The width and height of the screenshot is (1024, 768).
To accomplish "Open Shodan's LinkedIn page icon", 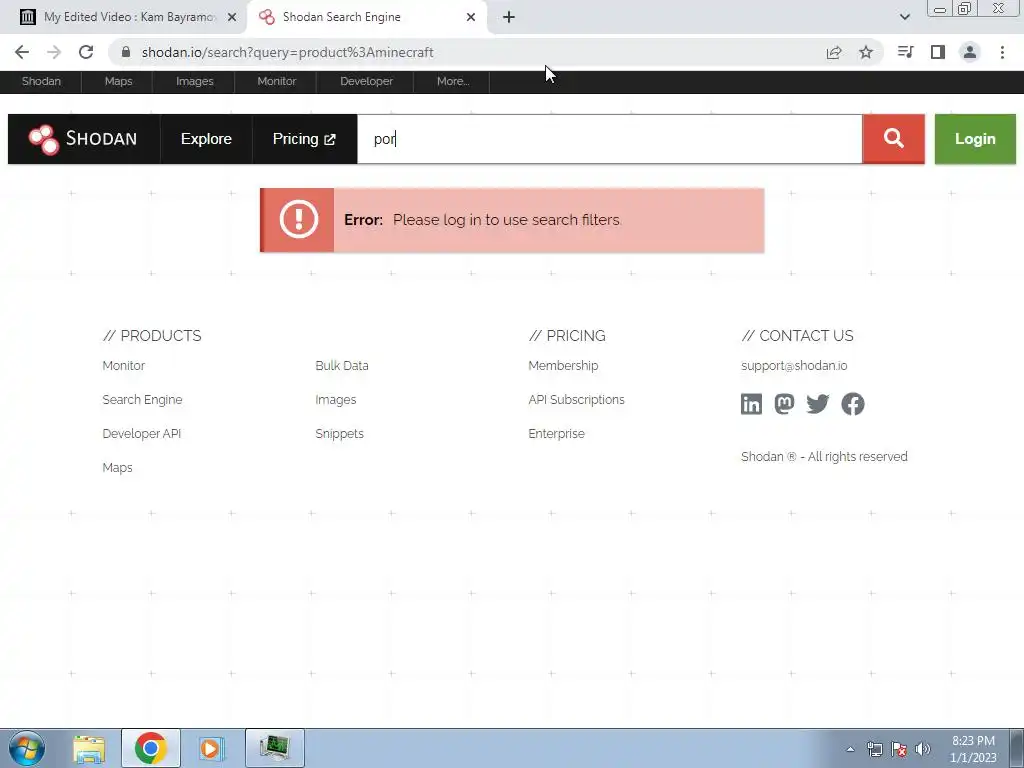I will click(751, 404).
